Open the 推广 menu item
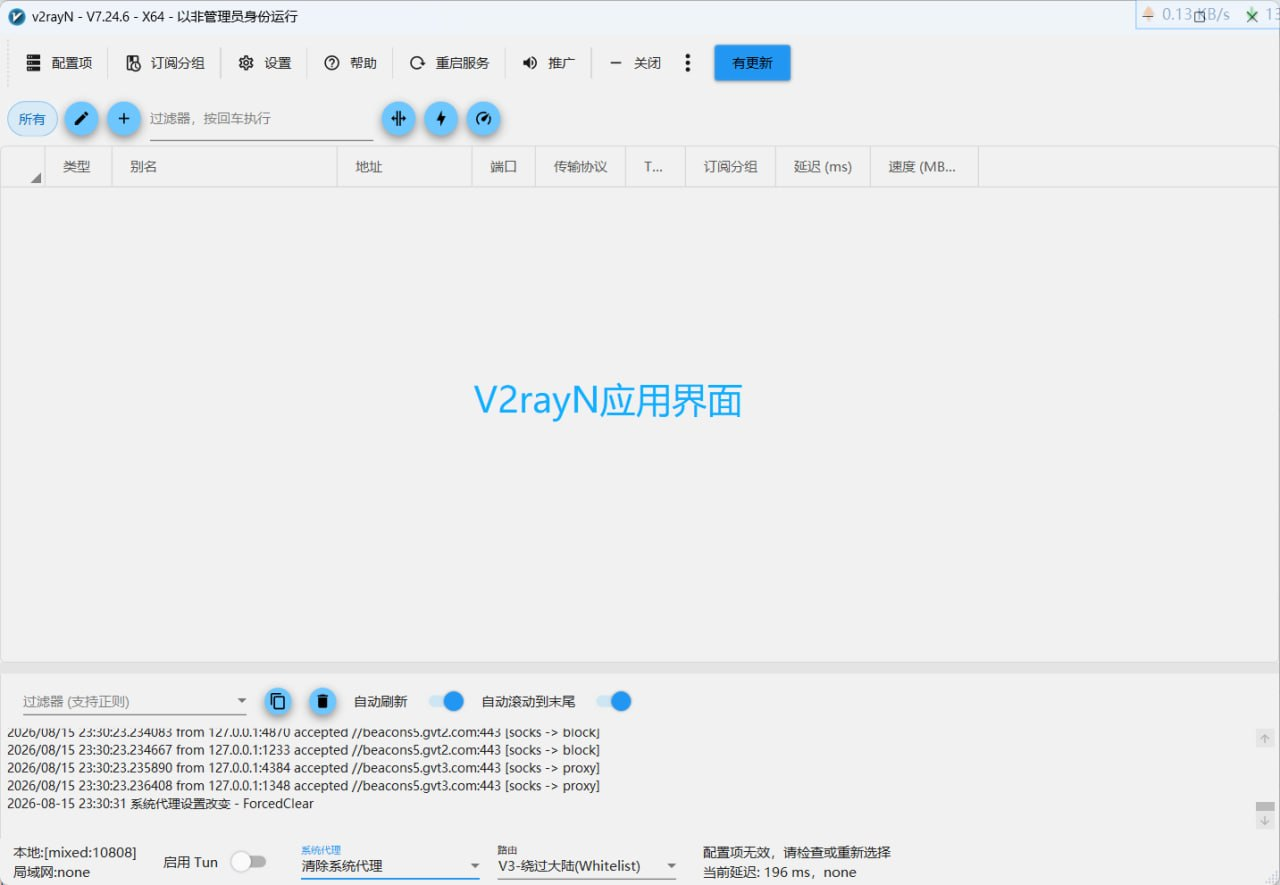Screen dimensions: 1280x885 (x=549, y=63)
